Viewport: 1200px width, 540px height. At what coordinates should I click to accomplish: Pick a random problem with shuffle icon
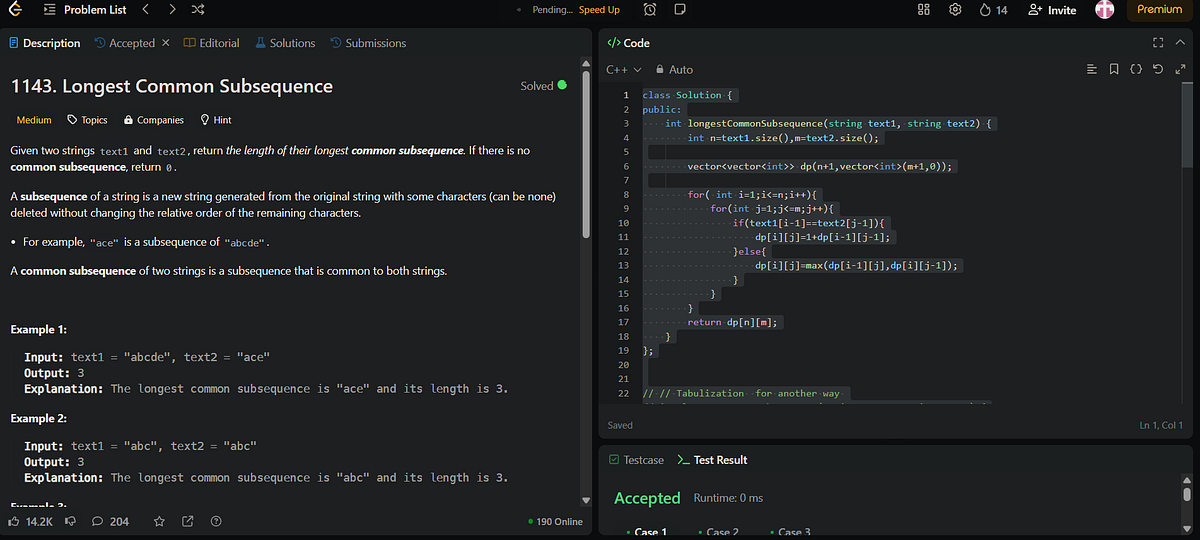(198, 10)
